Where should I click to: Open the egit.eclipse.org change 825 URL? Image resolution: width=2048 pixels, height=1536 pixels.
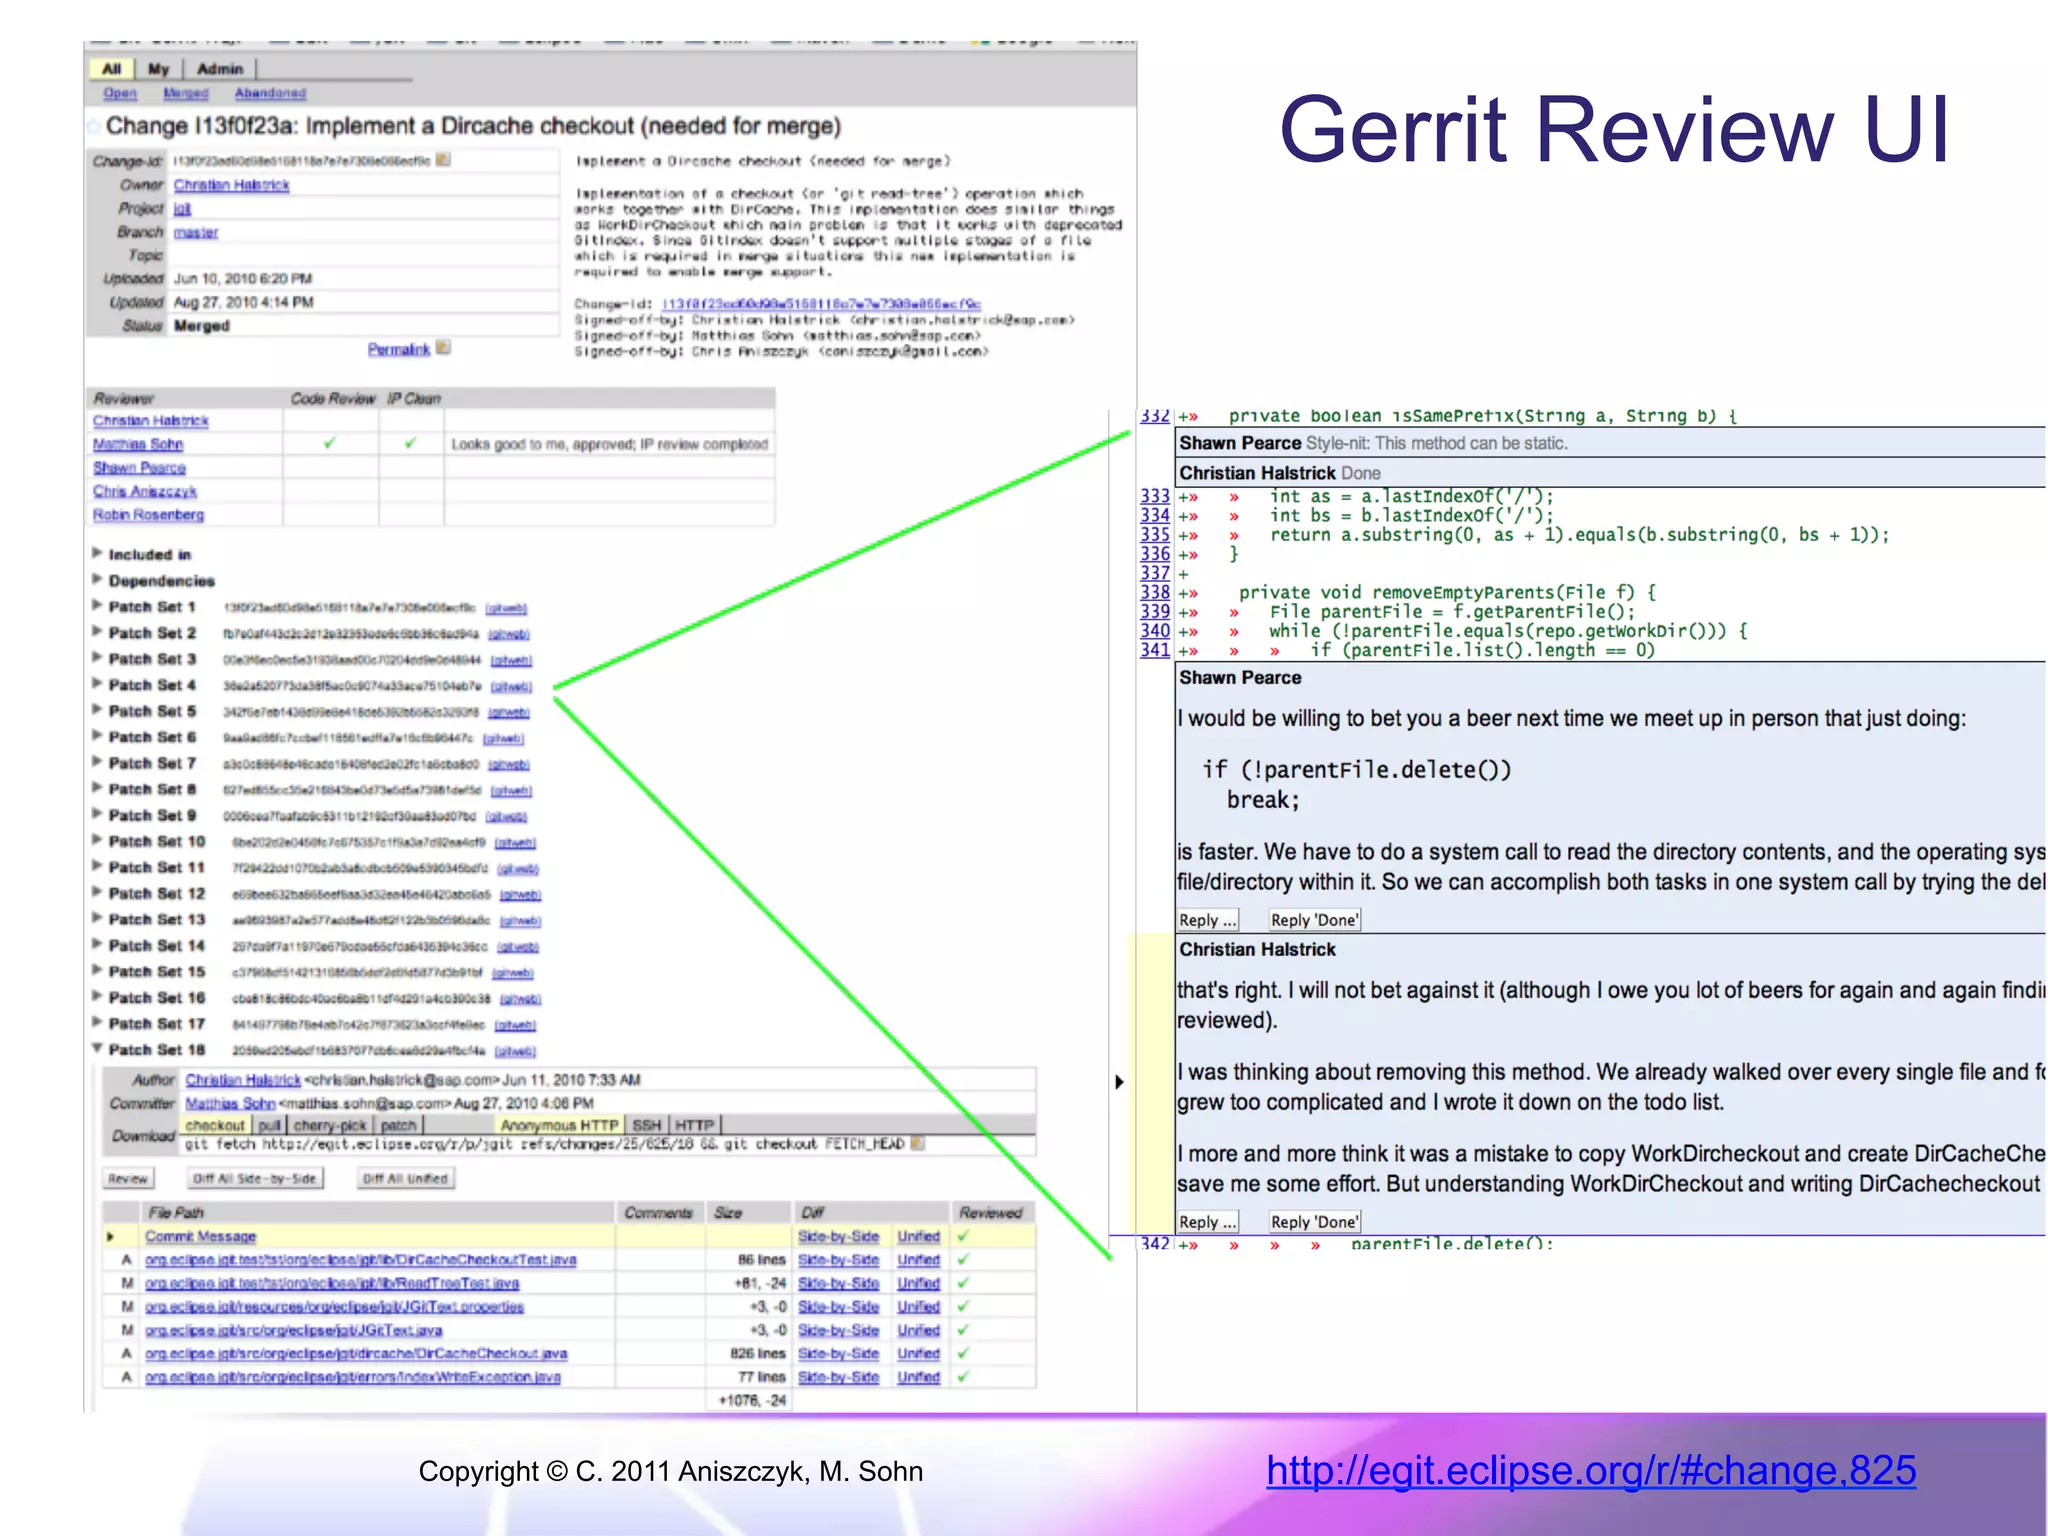[1591, 1470]
